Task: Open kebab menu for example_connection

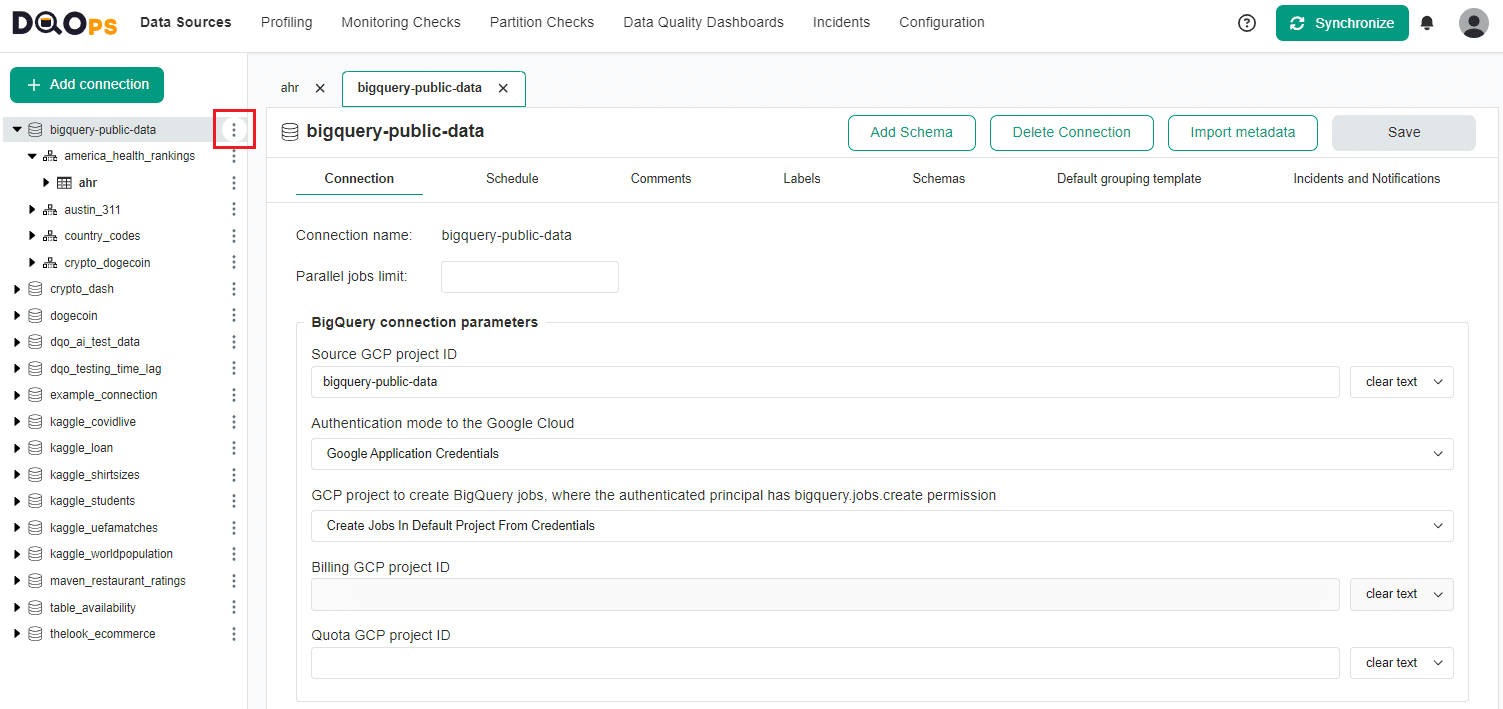Action: (234, 395)
